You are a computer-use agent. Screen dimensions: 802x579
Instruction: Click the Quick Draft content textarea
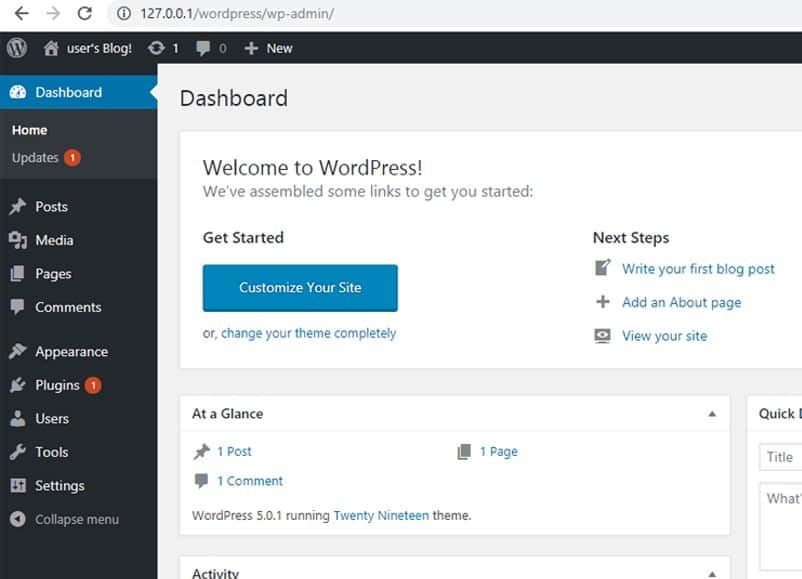pos(781,527)
